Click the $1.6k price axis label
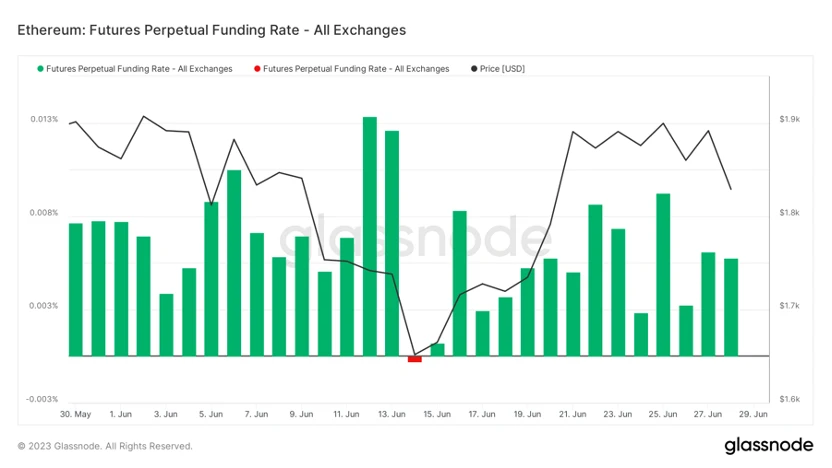 coord(789,399)
